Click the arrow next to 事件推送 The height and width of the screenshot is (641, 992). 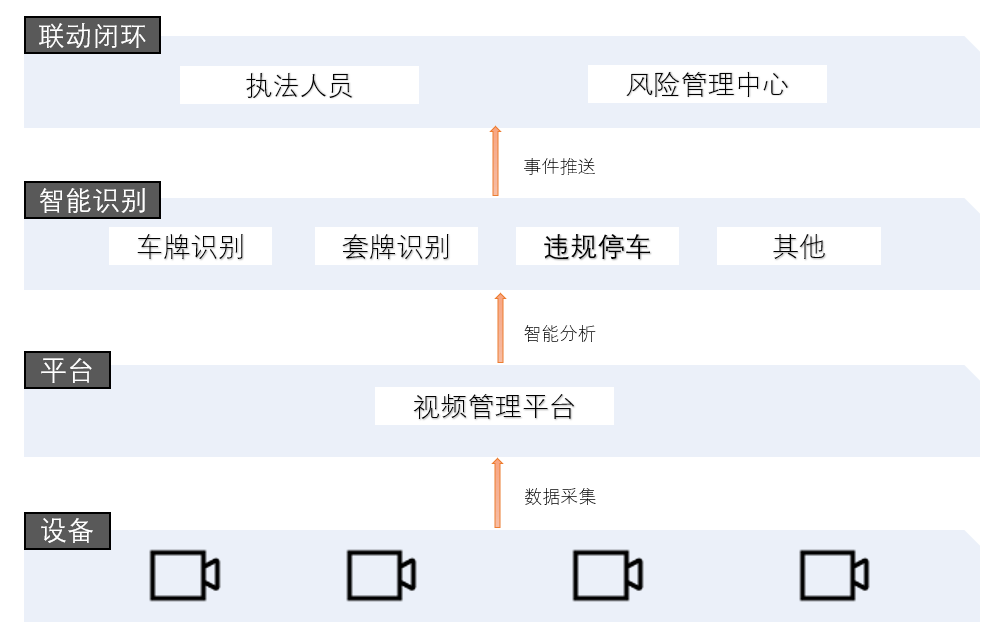pos(495,162)
